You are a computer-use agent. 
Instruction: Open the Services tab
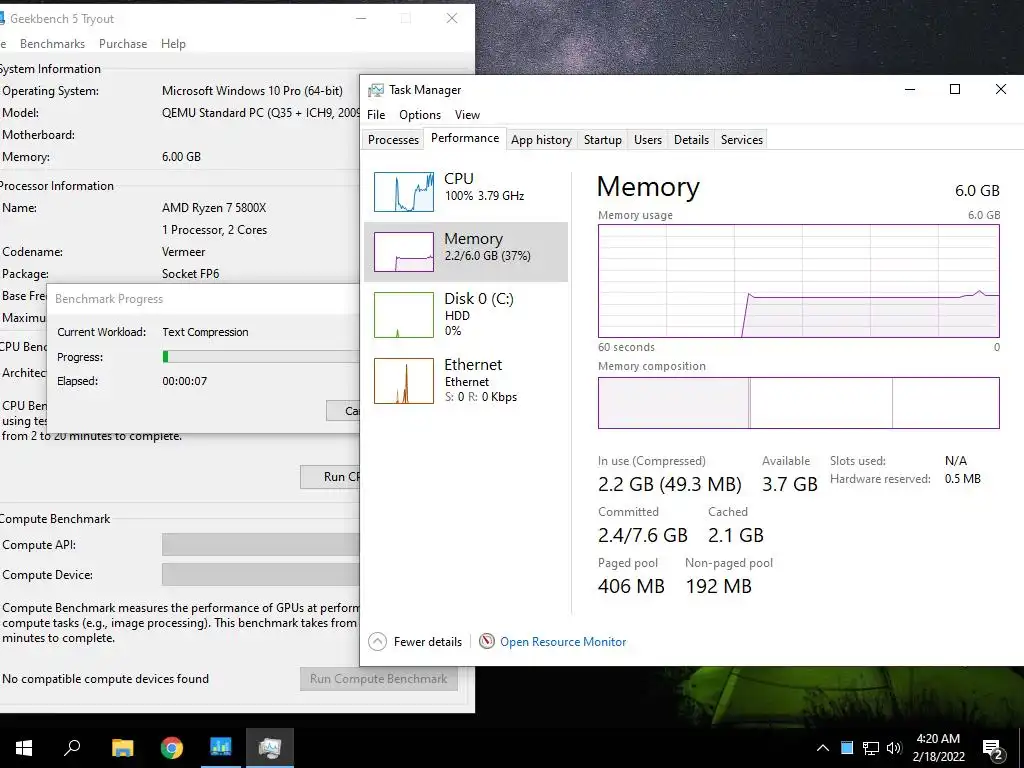741,140
